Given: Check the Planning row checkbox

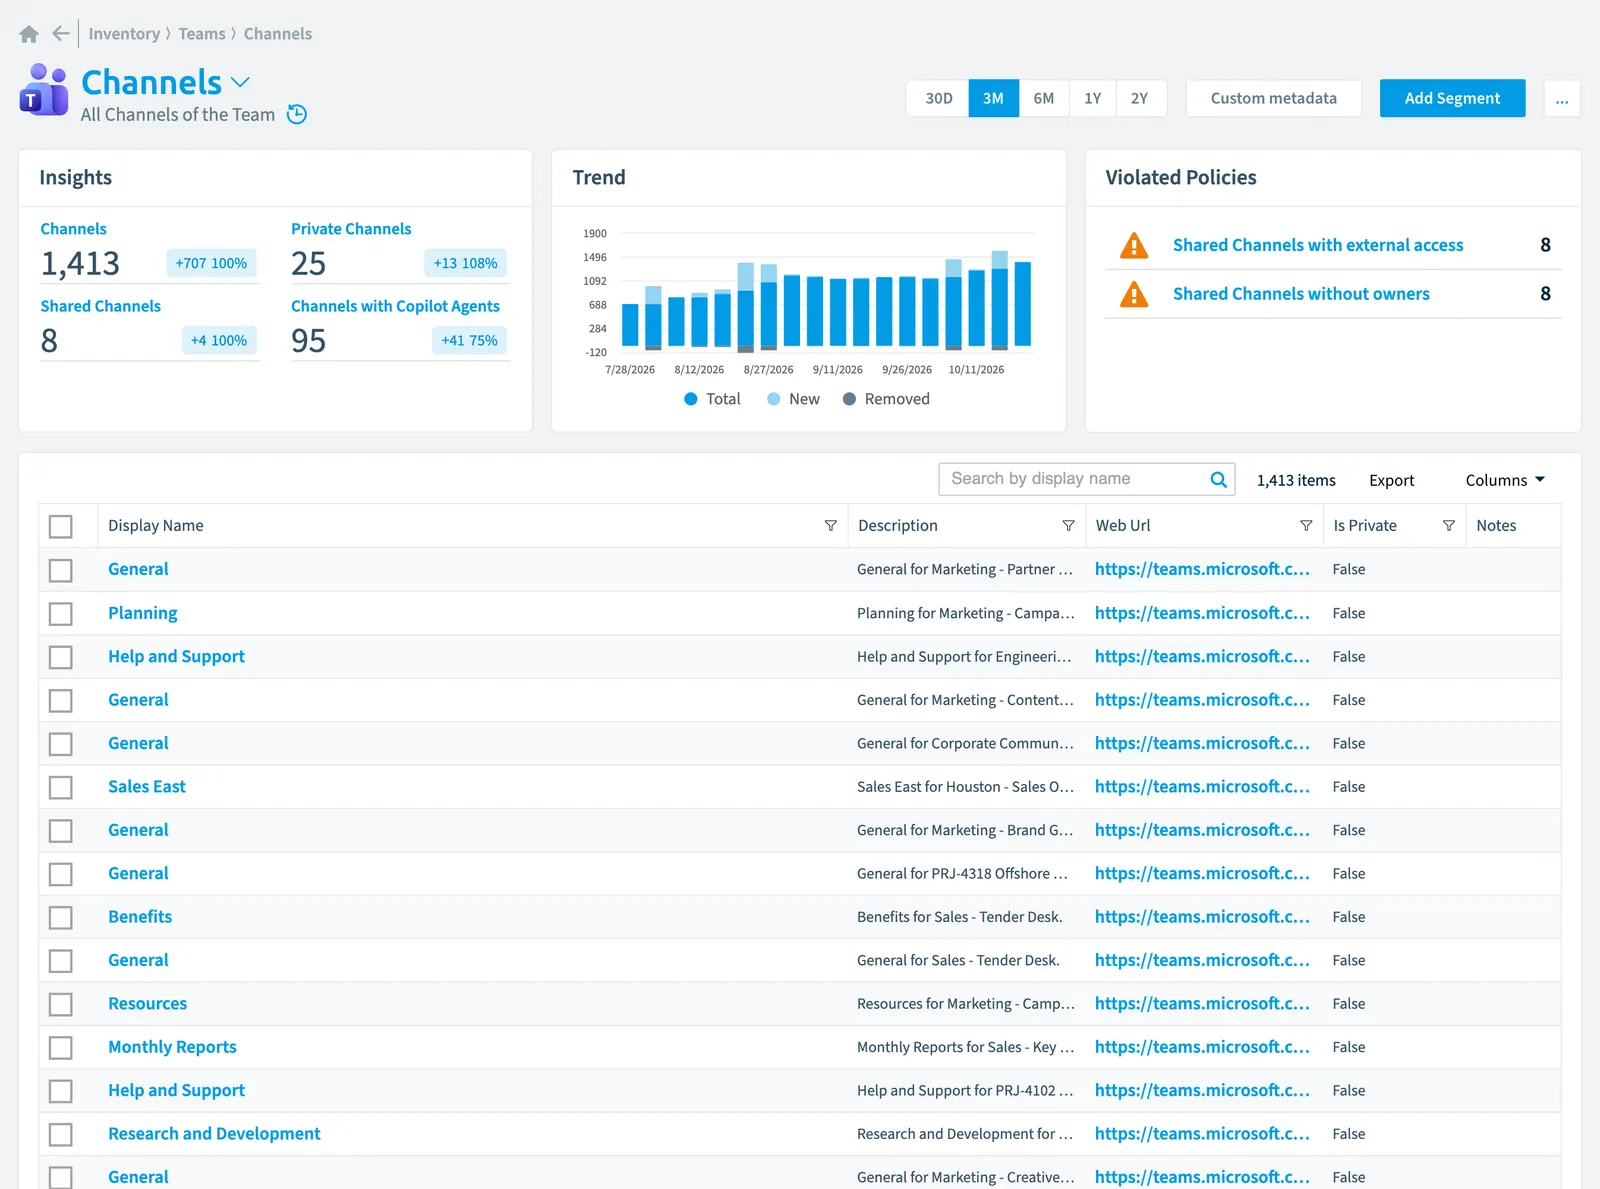Looking at the screenshot, I should (61, 613).
